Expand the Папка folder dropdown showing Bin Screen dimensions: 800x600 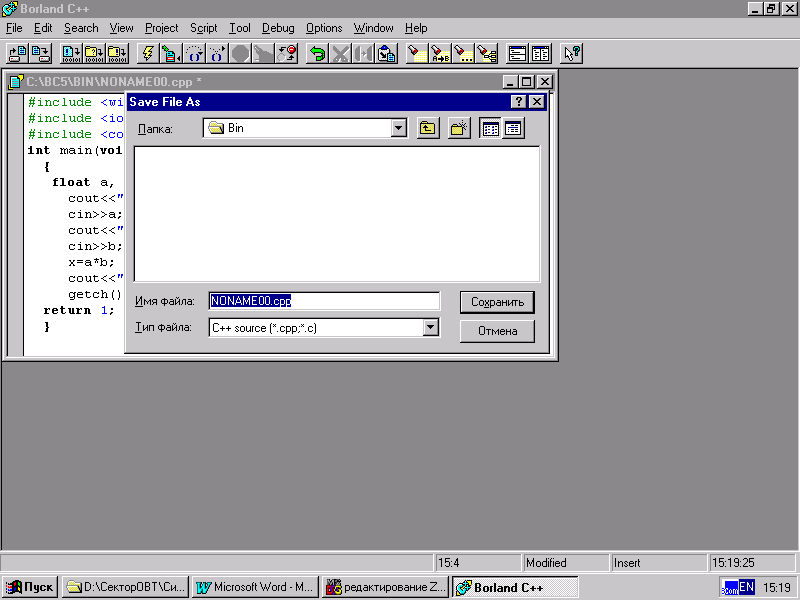point(399,128)
